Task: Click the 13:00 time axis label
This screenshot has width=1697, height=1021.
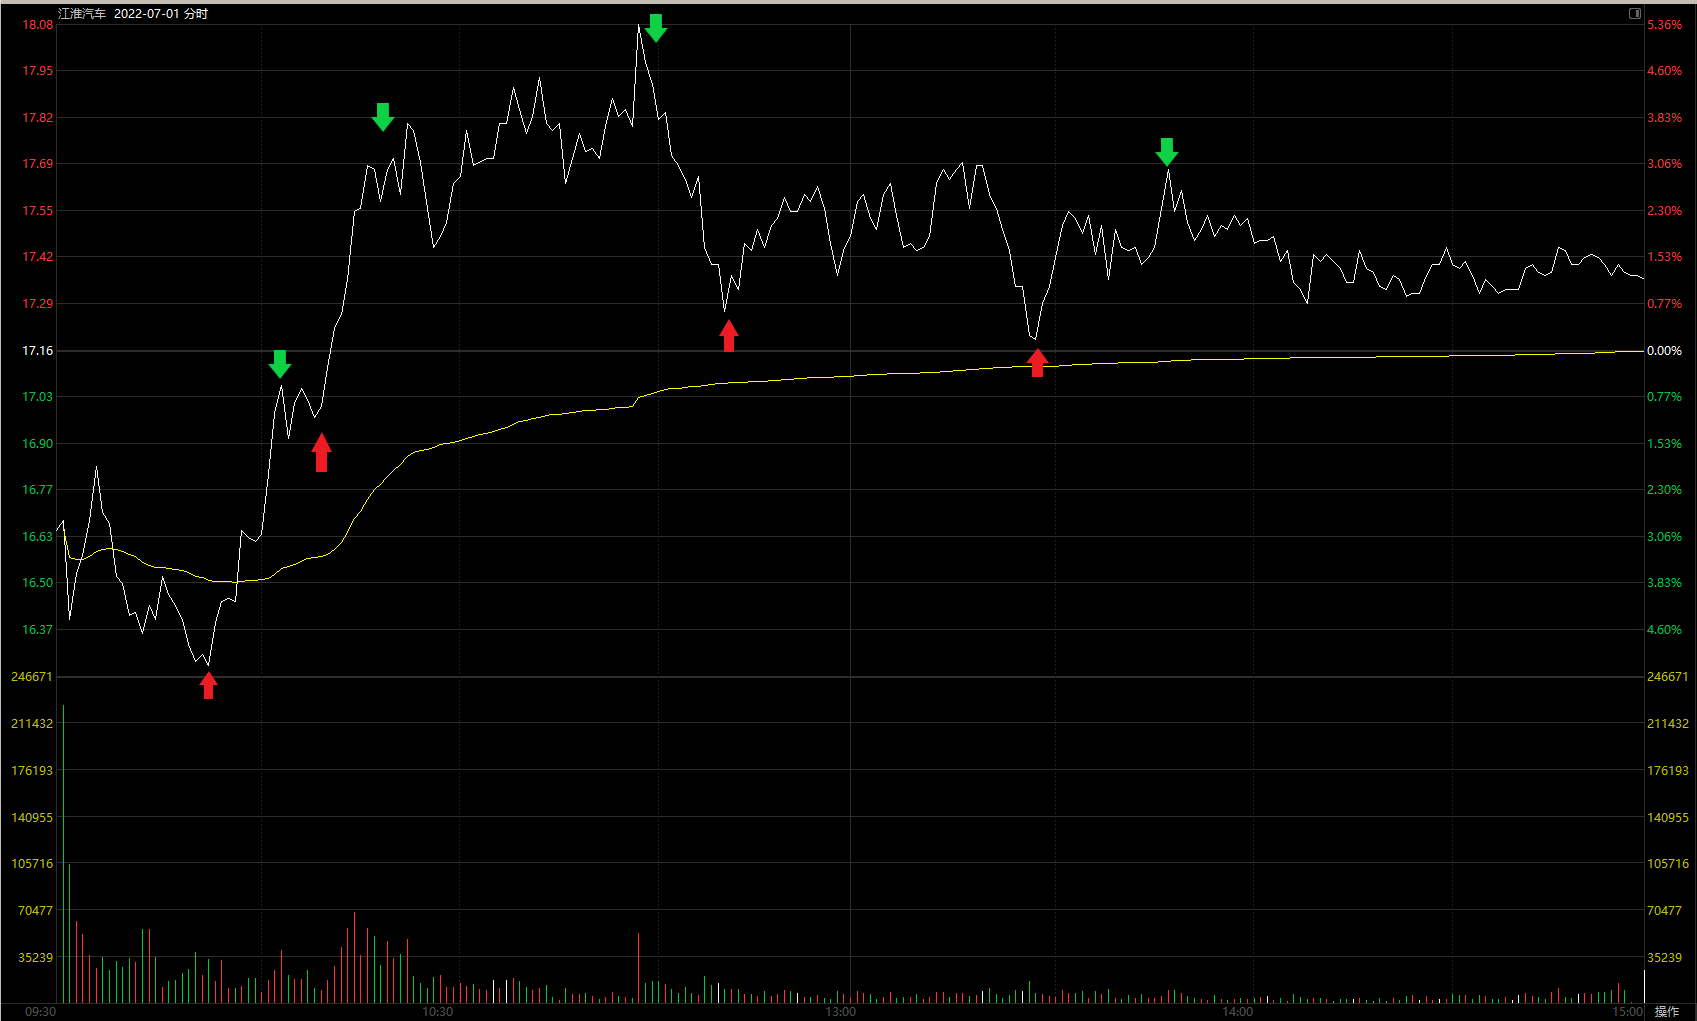Action: click(840, 1011)
